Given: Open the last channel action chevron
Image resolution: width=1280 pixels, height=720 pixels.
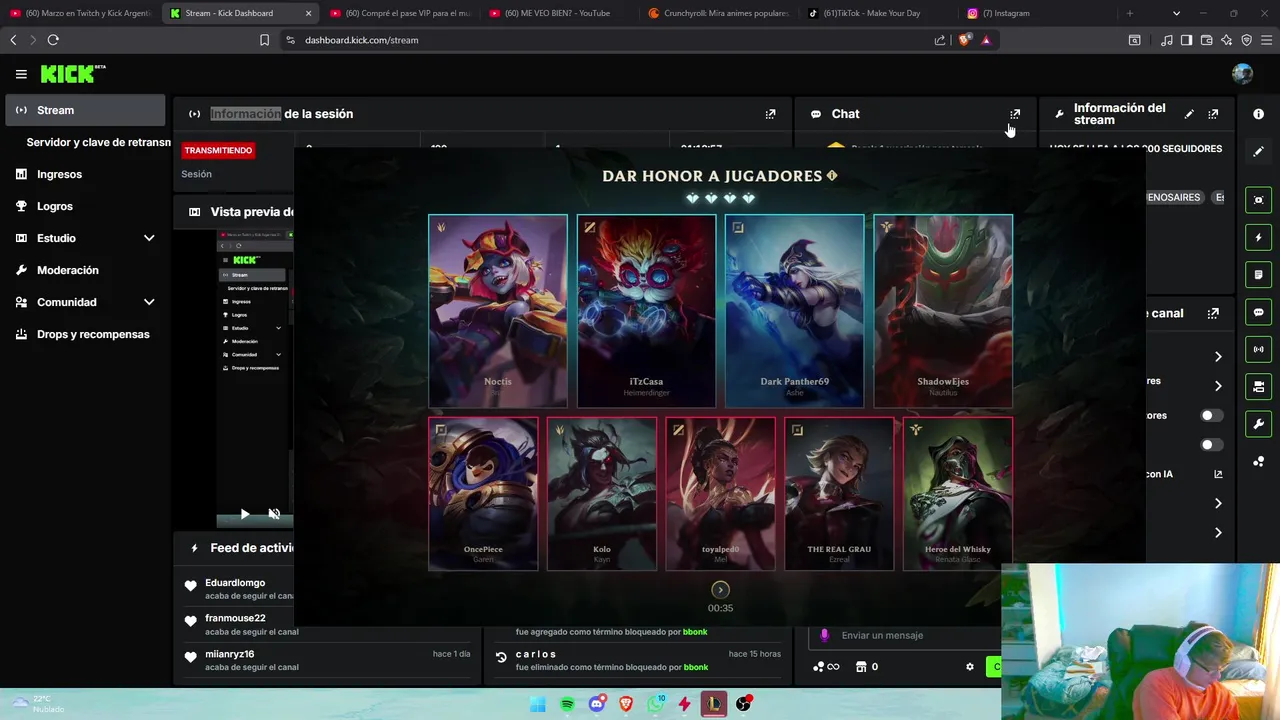Looking at the screenshot, I should pos(1218,533).
